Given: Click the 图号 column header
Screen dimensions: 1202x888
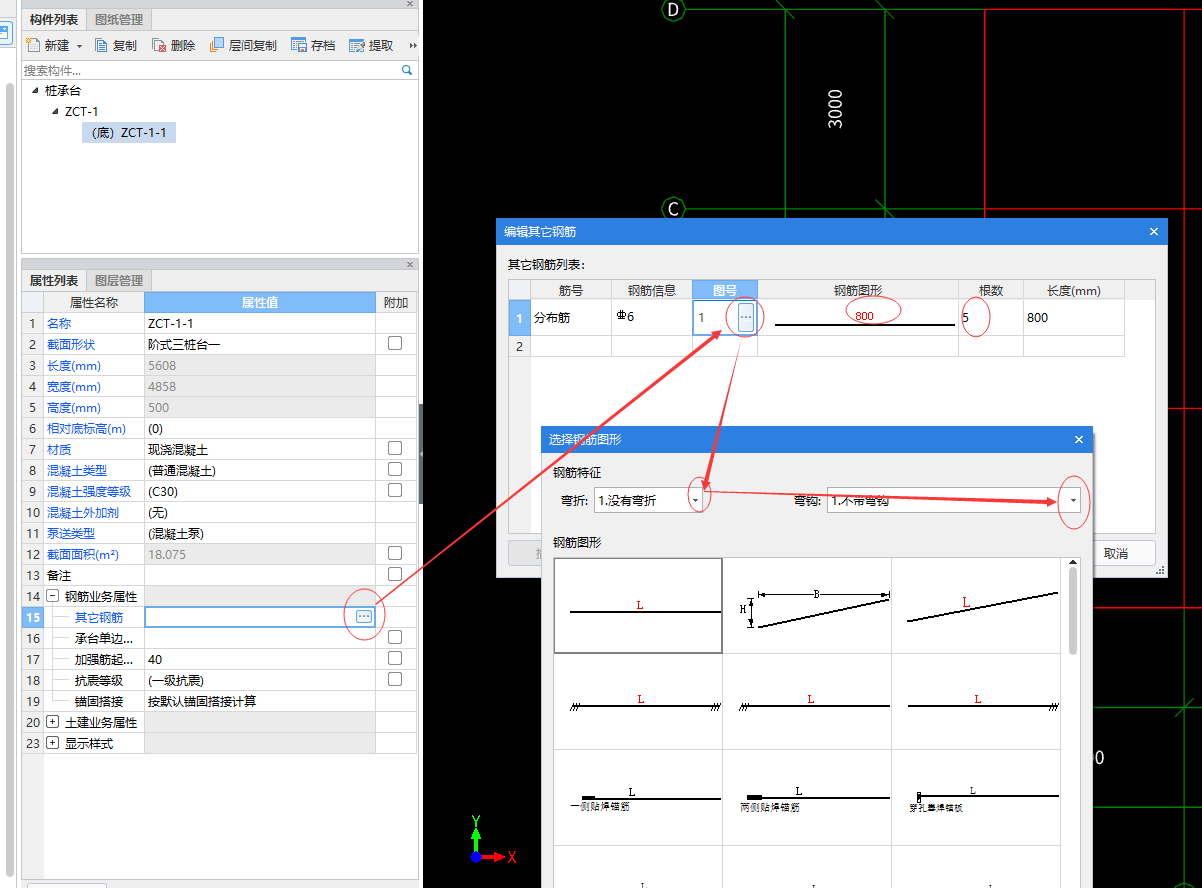Looking at the screenshot, I should [725, 290].
